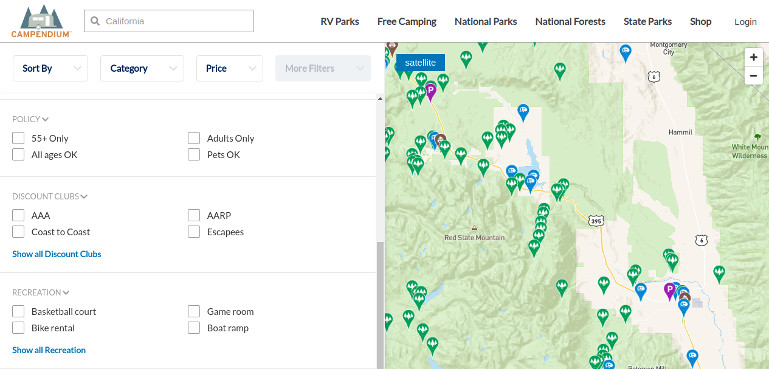Expand the Price dropdown
The height and width of the screenshot is (369, 769).
[x=230, y=68]
